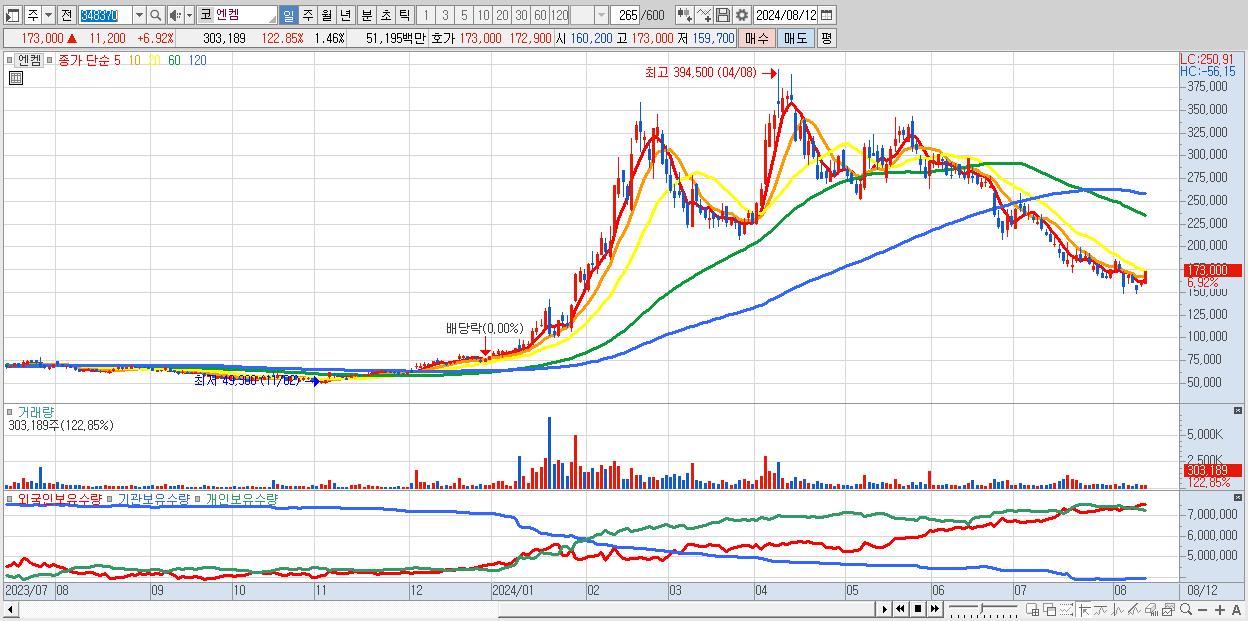The width and height of the screenshot is (1248, 621).
Task: Toggle the 5-day moving average label
Action: (118, 60)
